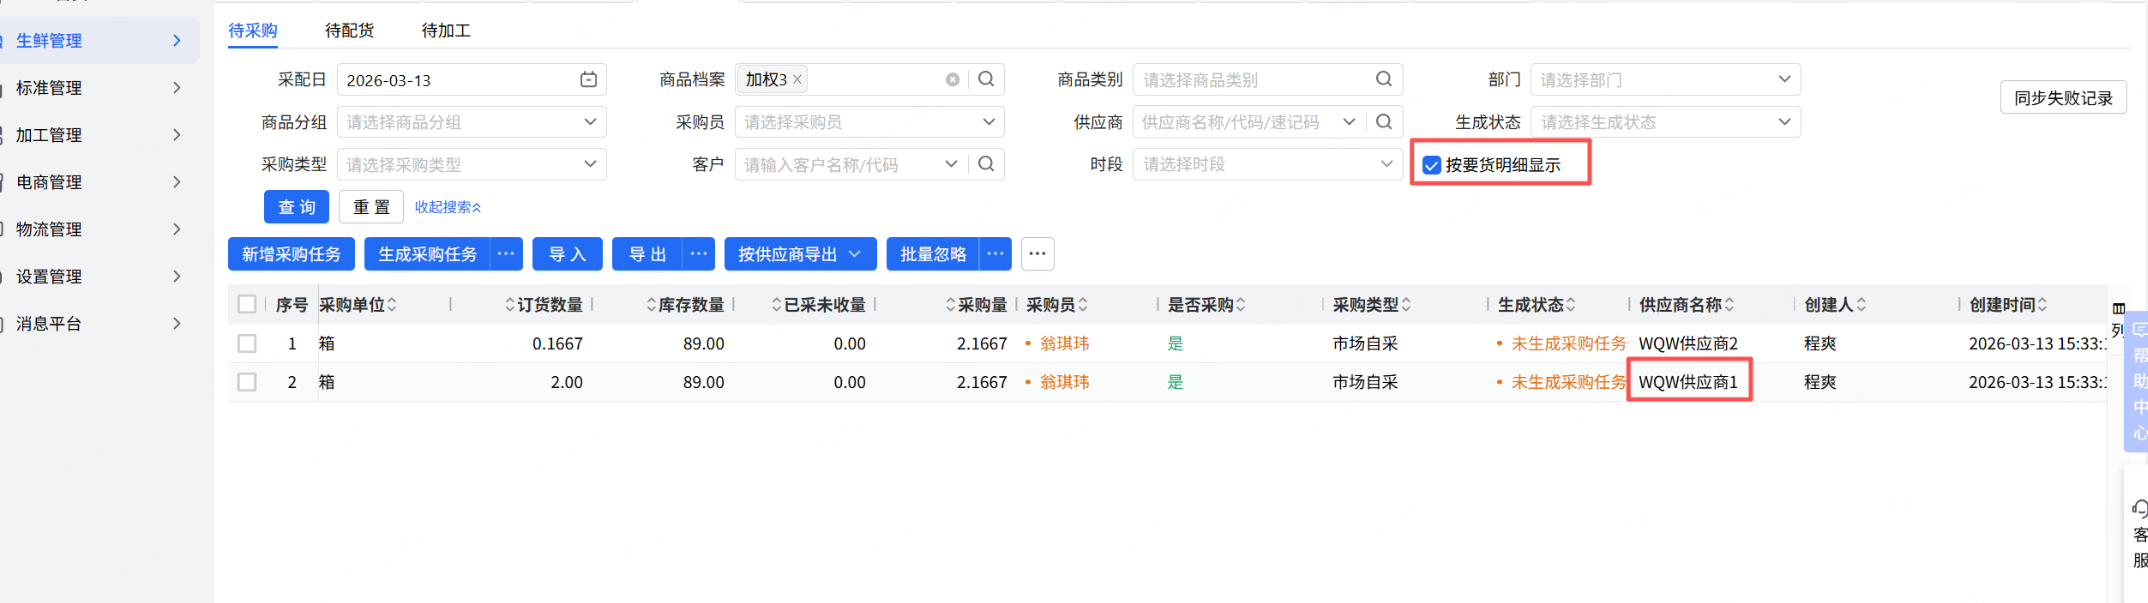Viewport: 2148px width, 603px height.
Task: Click the 新增采购任务 button
Action: coord(291,254)
